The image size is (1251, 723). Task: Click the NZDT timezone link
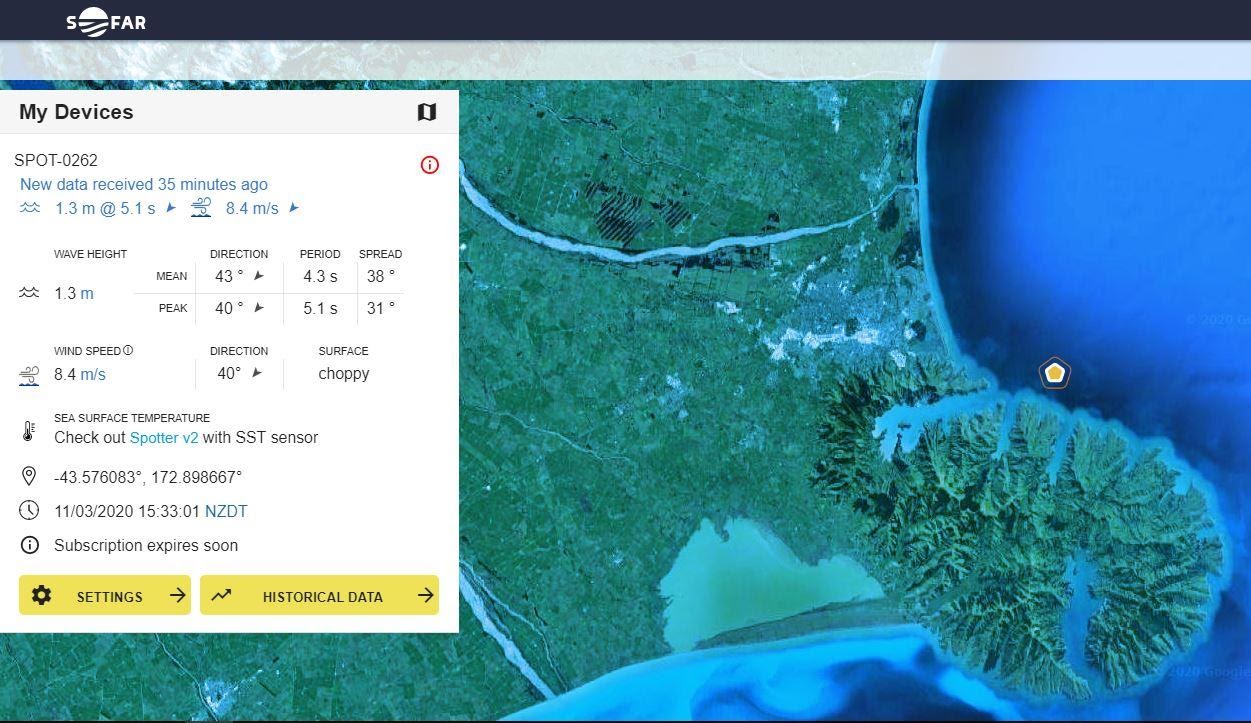[226, 510]
